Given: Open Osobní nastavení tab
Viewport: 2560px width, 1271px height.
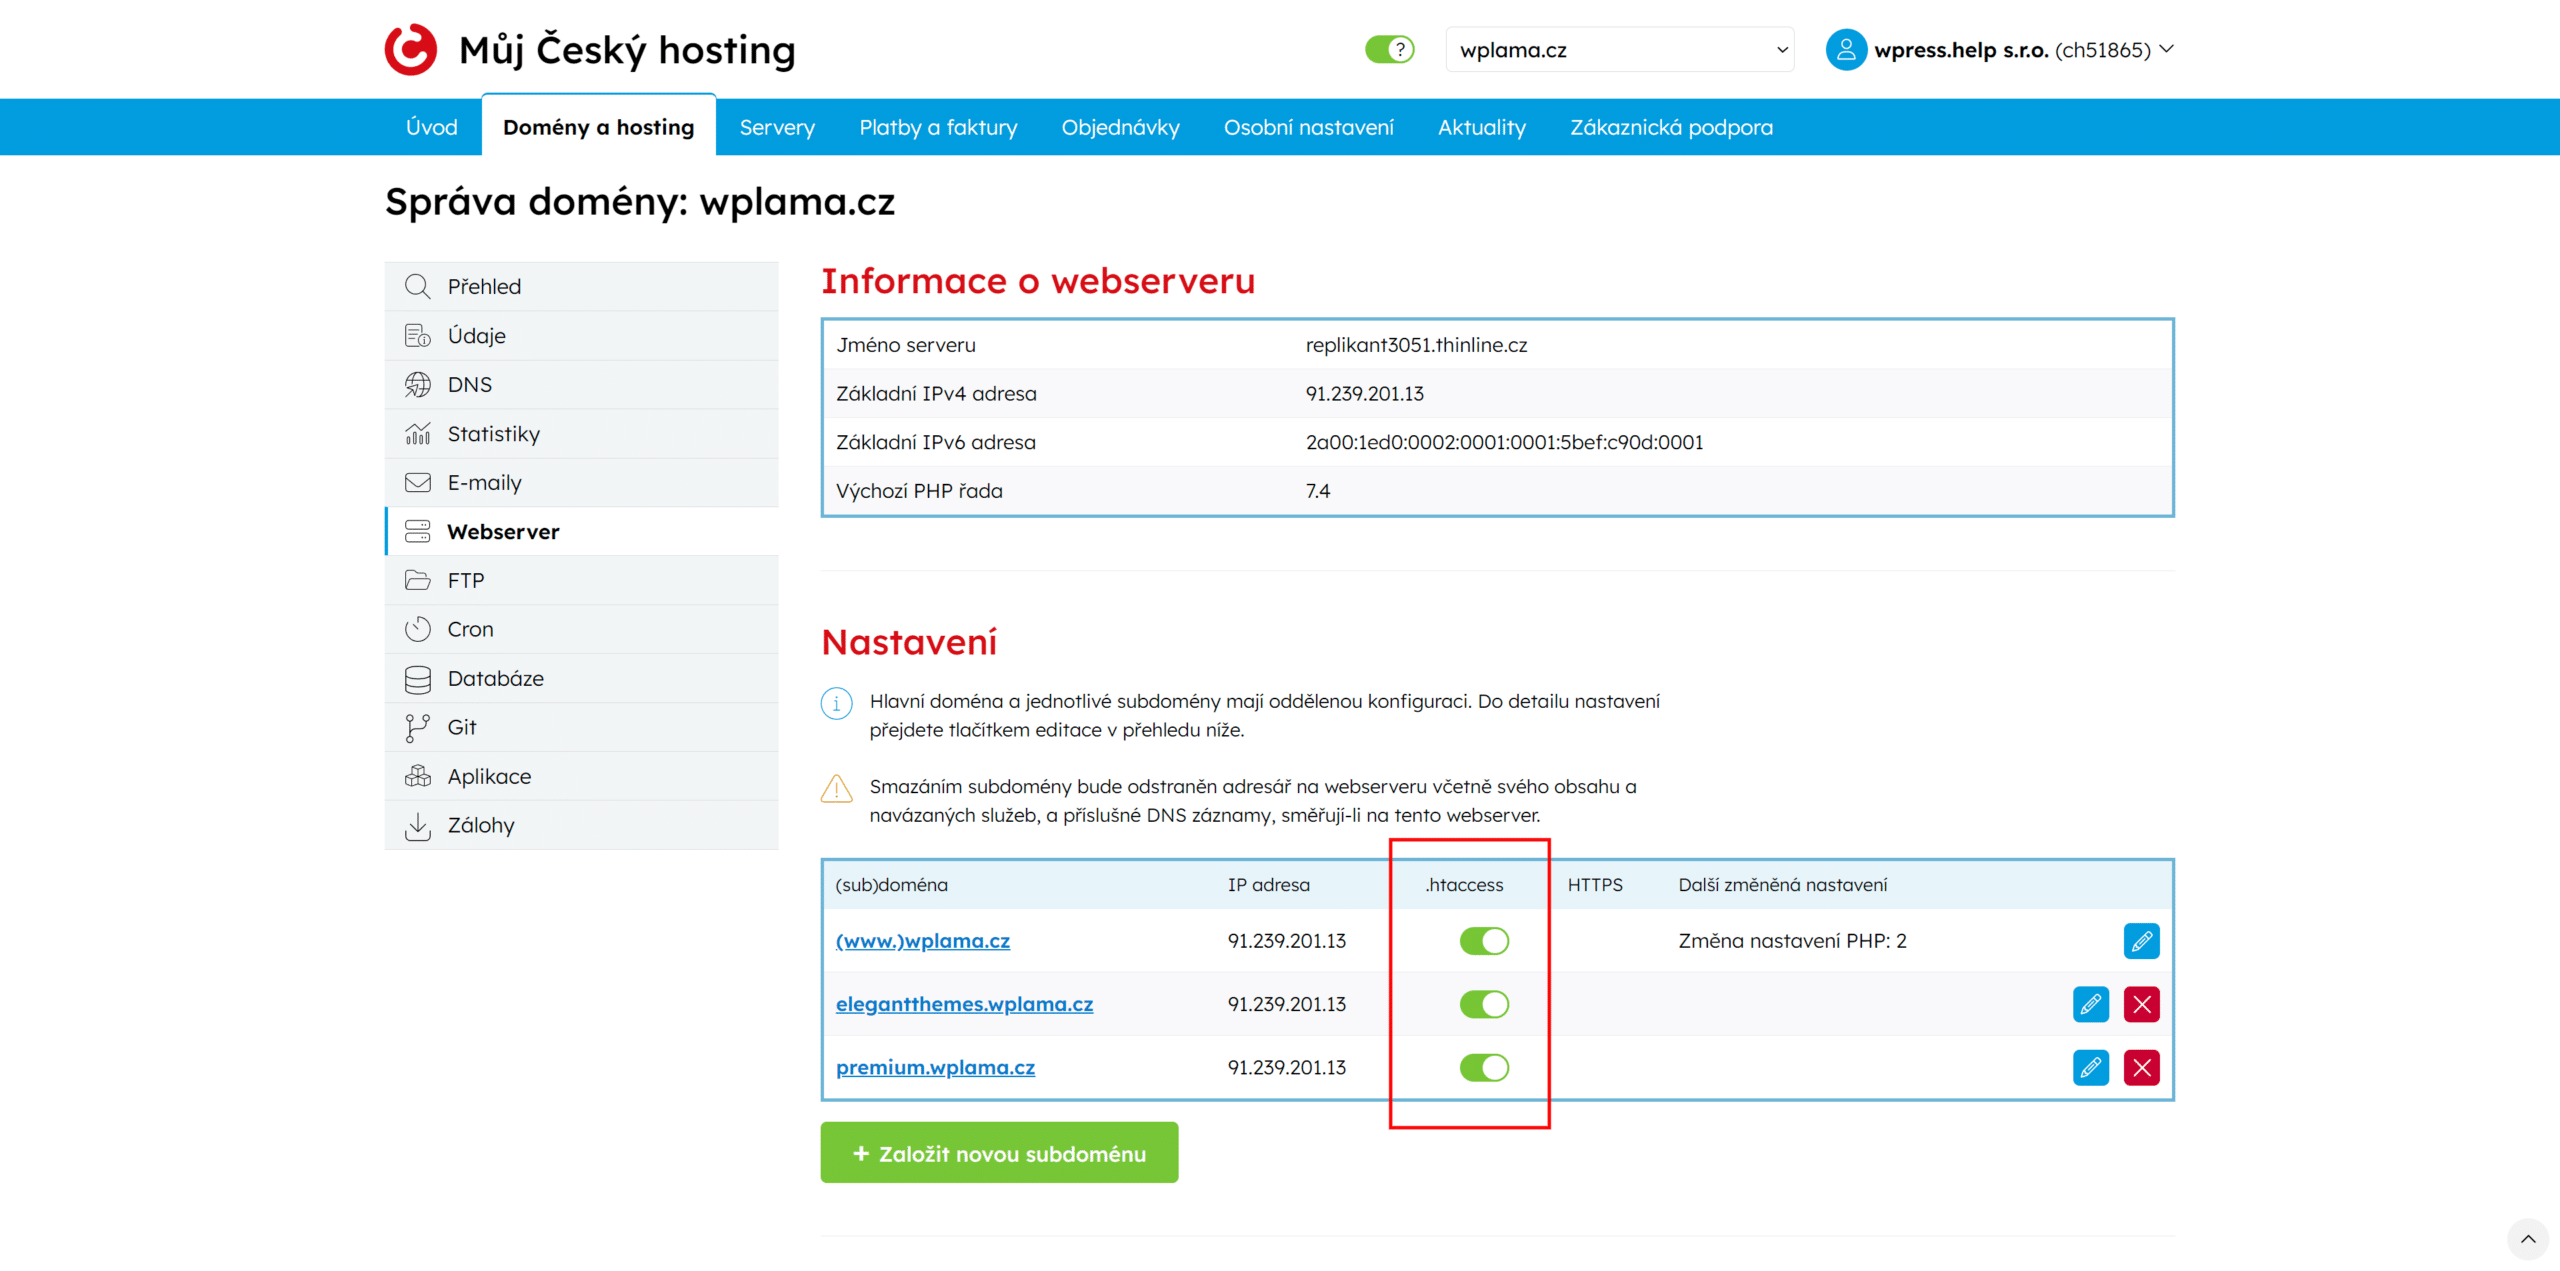Looking at the screenshot, I should tap(1308, 127).
